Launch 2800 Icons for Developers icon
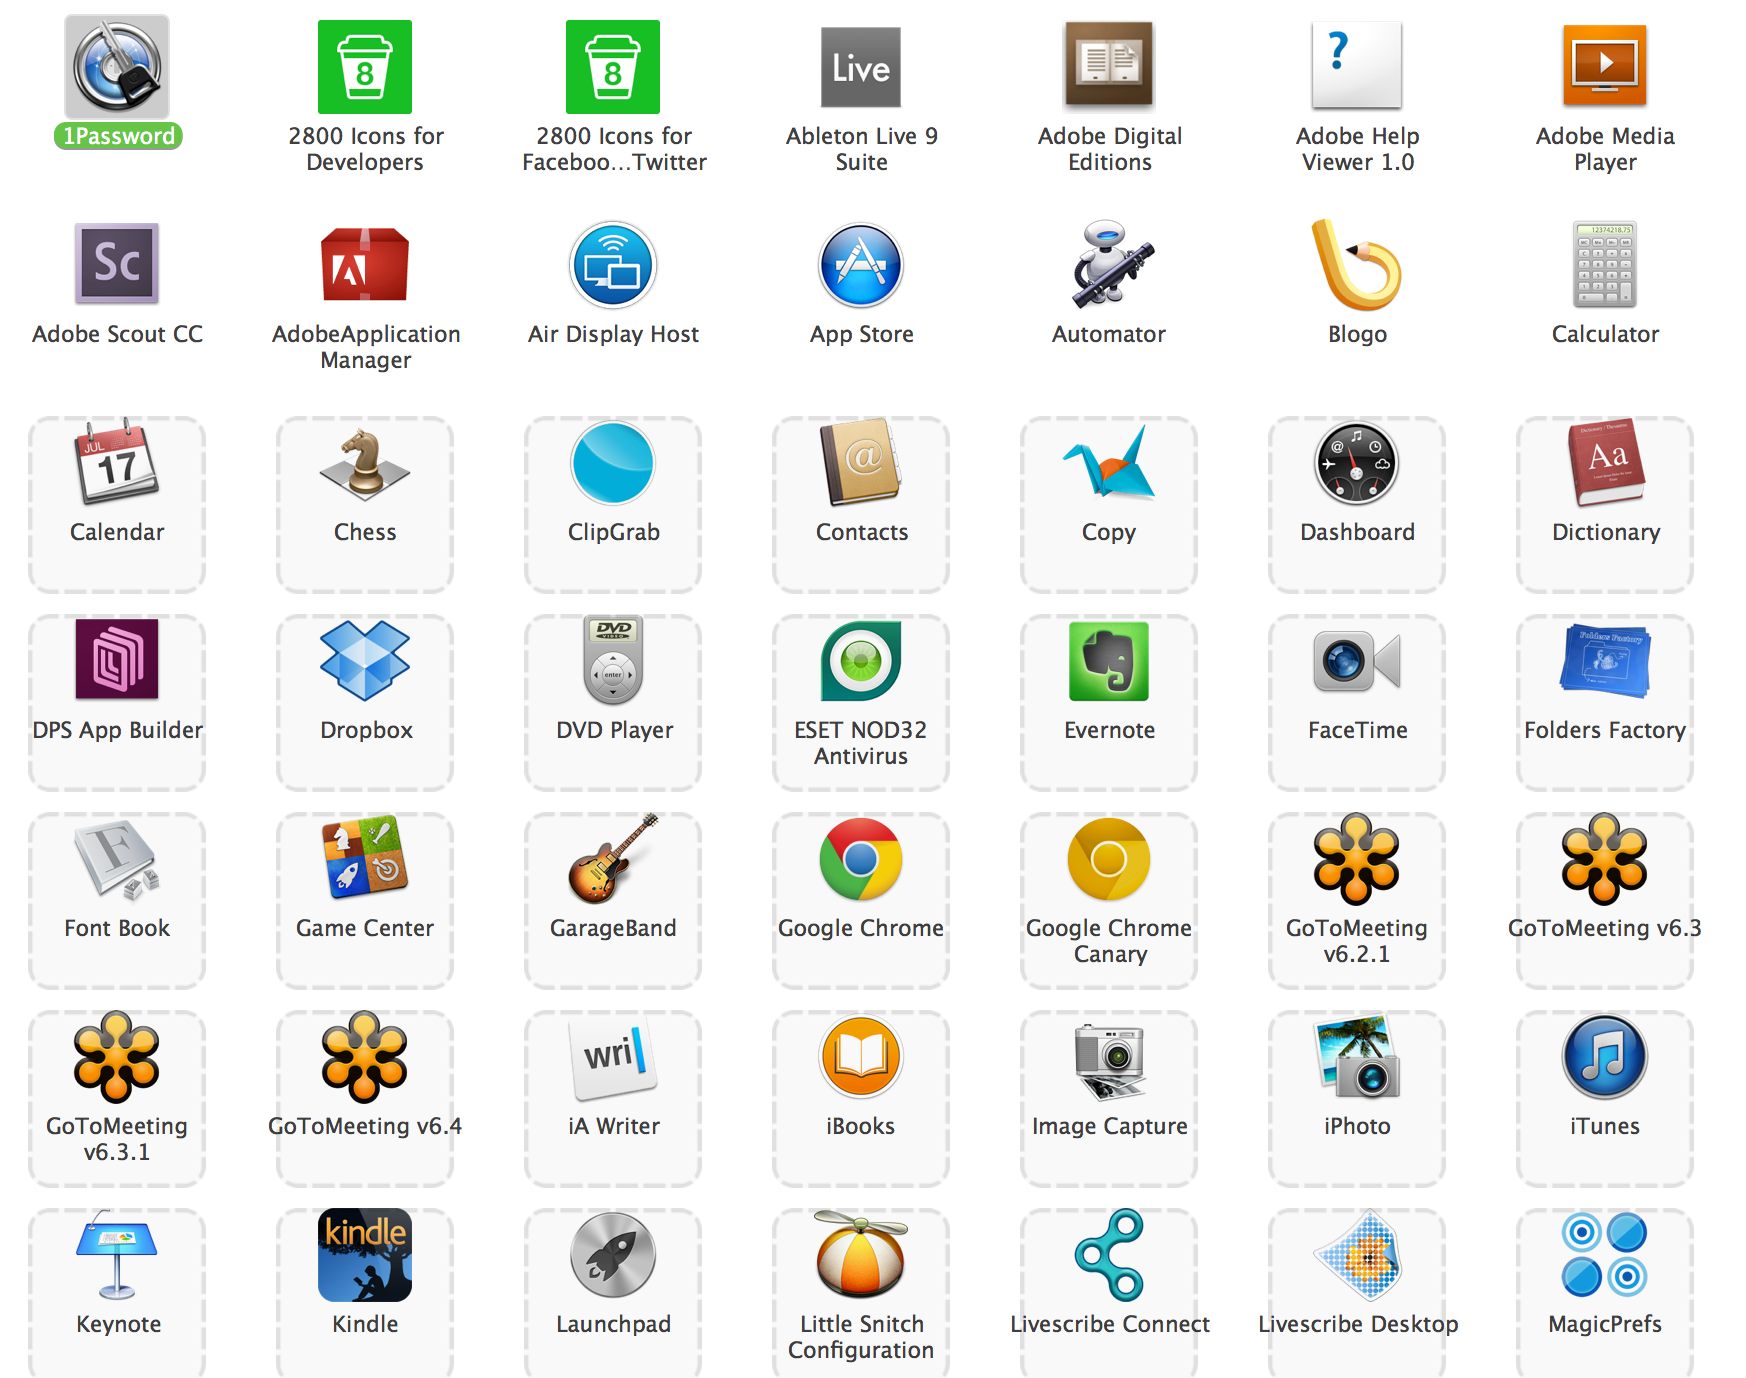Viewport: 1746px width, 1378px height. click(365, 67)
